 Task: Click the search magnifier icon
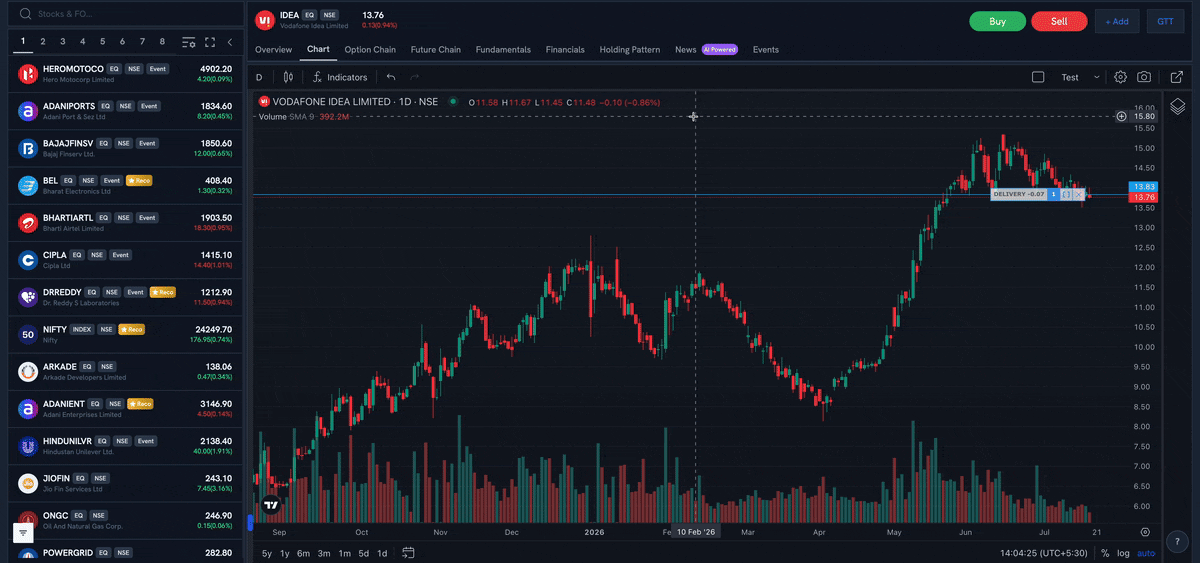[x=26, y=14]
